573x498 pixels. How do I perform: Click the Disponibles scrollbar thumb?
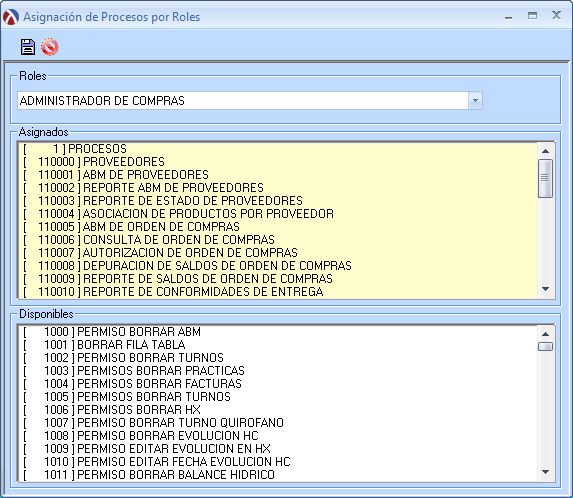coord(545,346)
